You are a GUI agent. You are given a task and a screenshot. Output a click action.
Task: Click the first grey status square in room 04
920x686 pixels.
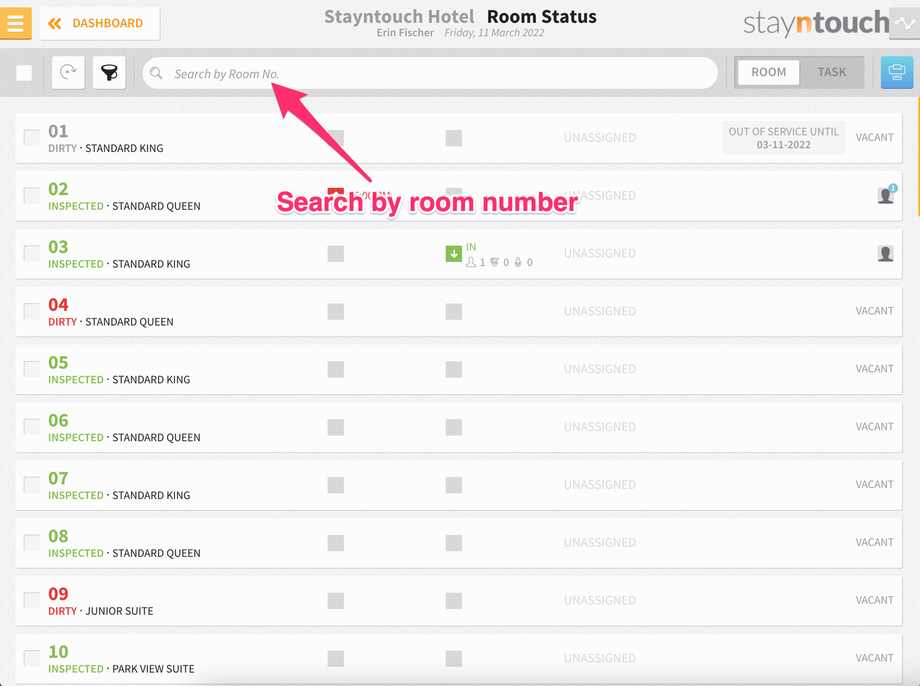pyautogui.click(x=336, y=312)
